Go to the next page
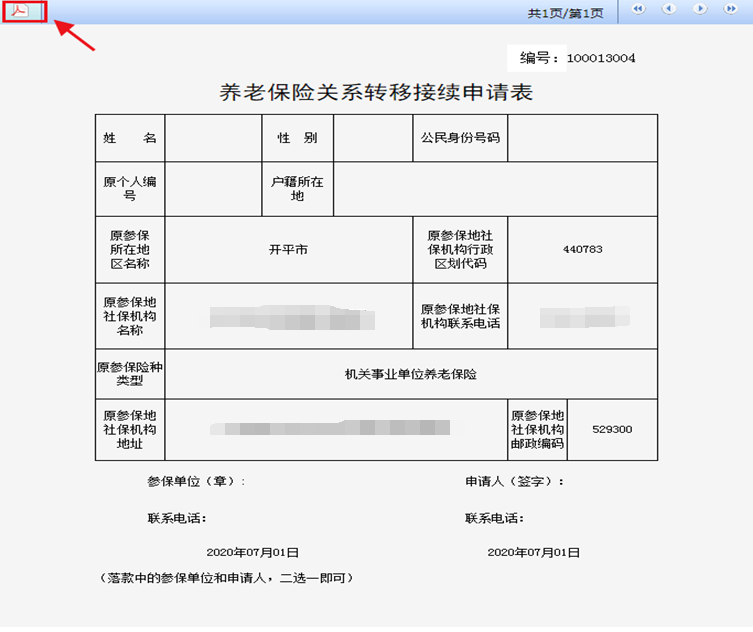Viewport: 753px width, 632px height. [699, 9]
